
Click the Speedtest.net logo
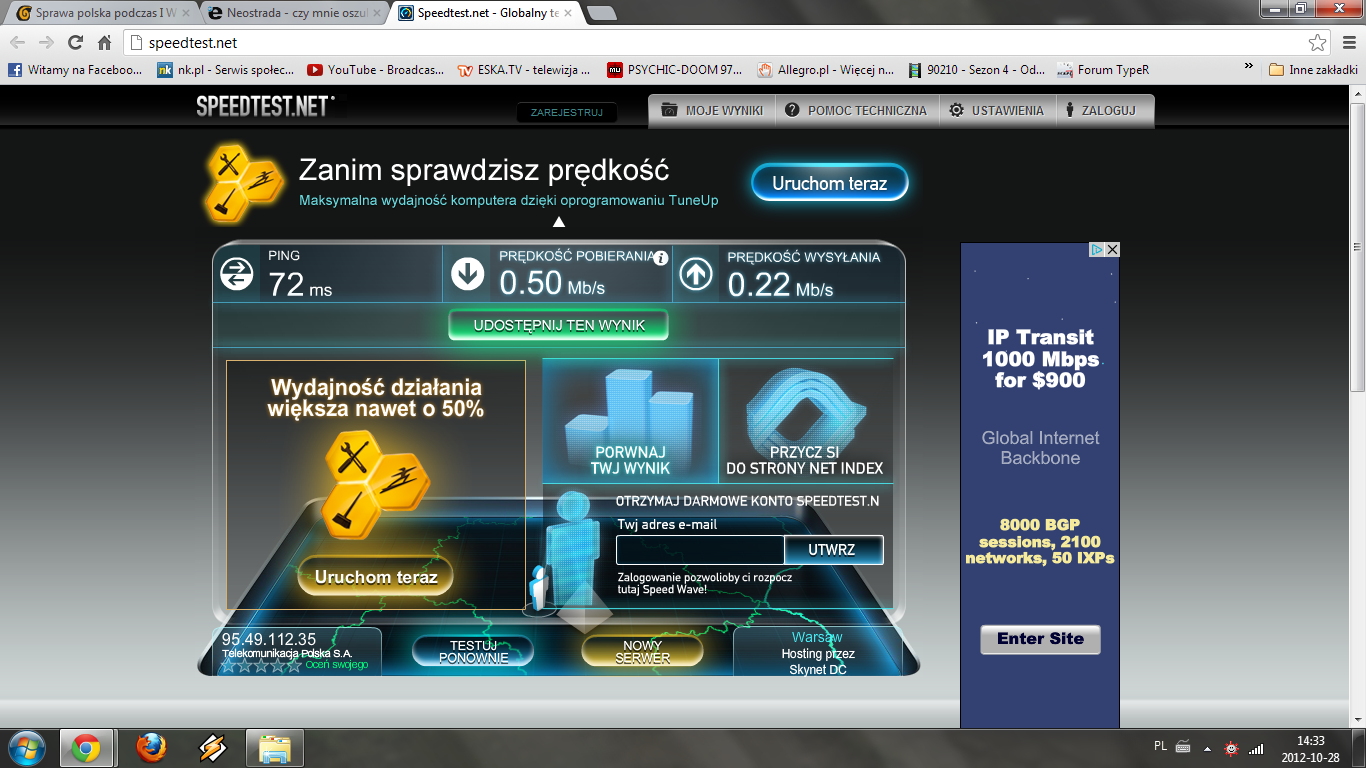[265, 107]
